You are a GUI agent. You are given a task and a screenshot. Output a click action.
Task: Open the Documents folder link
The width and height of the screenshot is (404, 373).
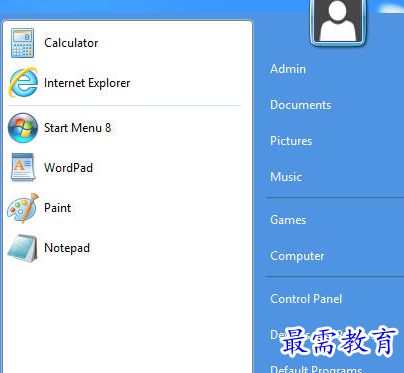click(301, 105)
